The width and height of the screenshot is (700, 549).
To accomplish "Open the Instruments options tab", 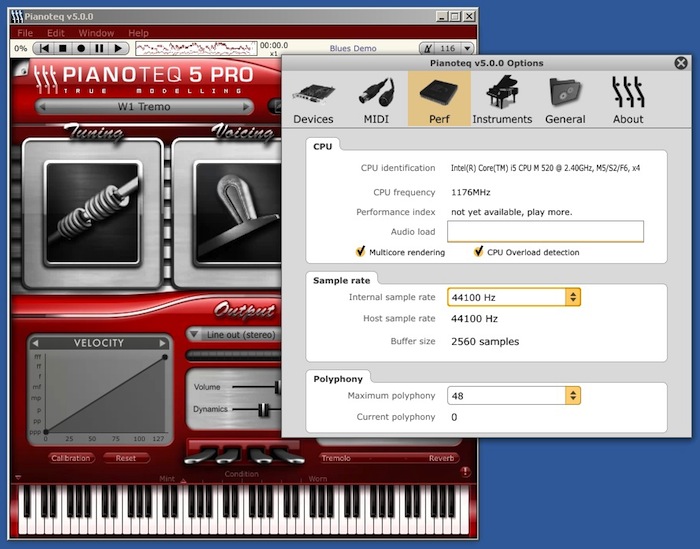I will point(502,99).
